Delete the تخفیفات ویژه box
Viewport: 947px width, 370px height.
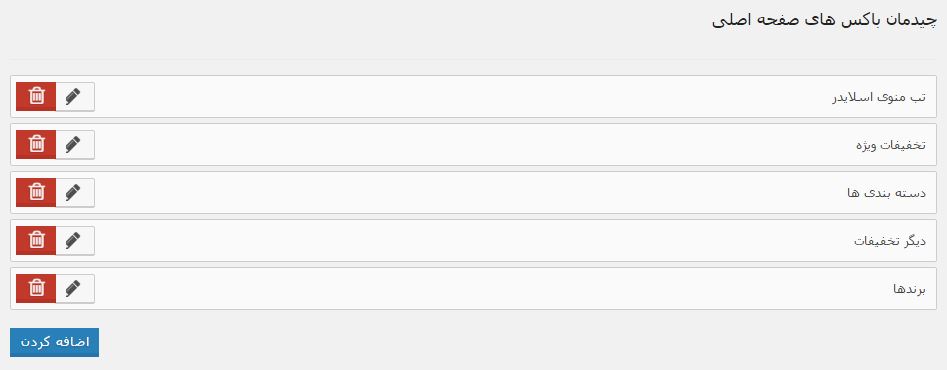point(36,145)
